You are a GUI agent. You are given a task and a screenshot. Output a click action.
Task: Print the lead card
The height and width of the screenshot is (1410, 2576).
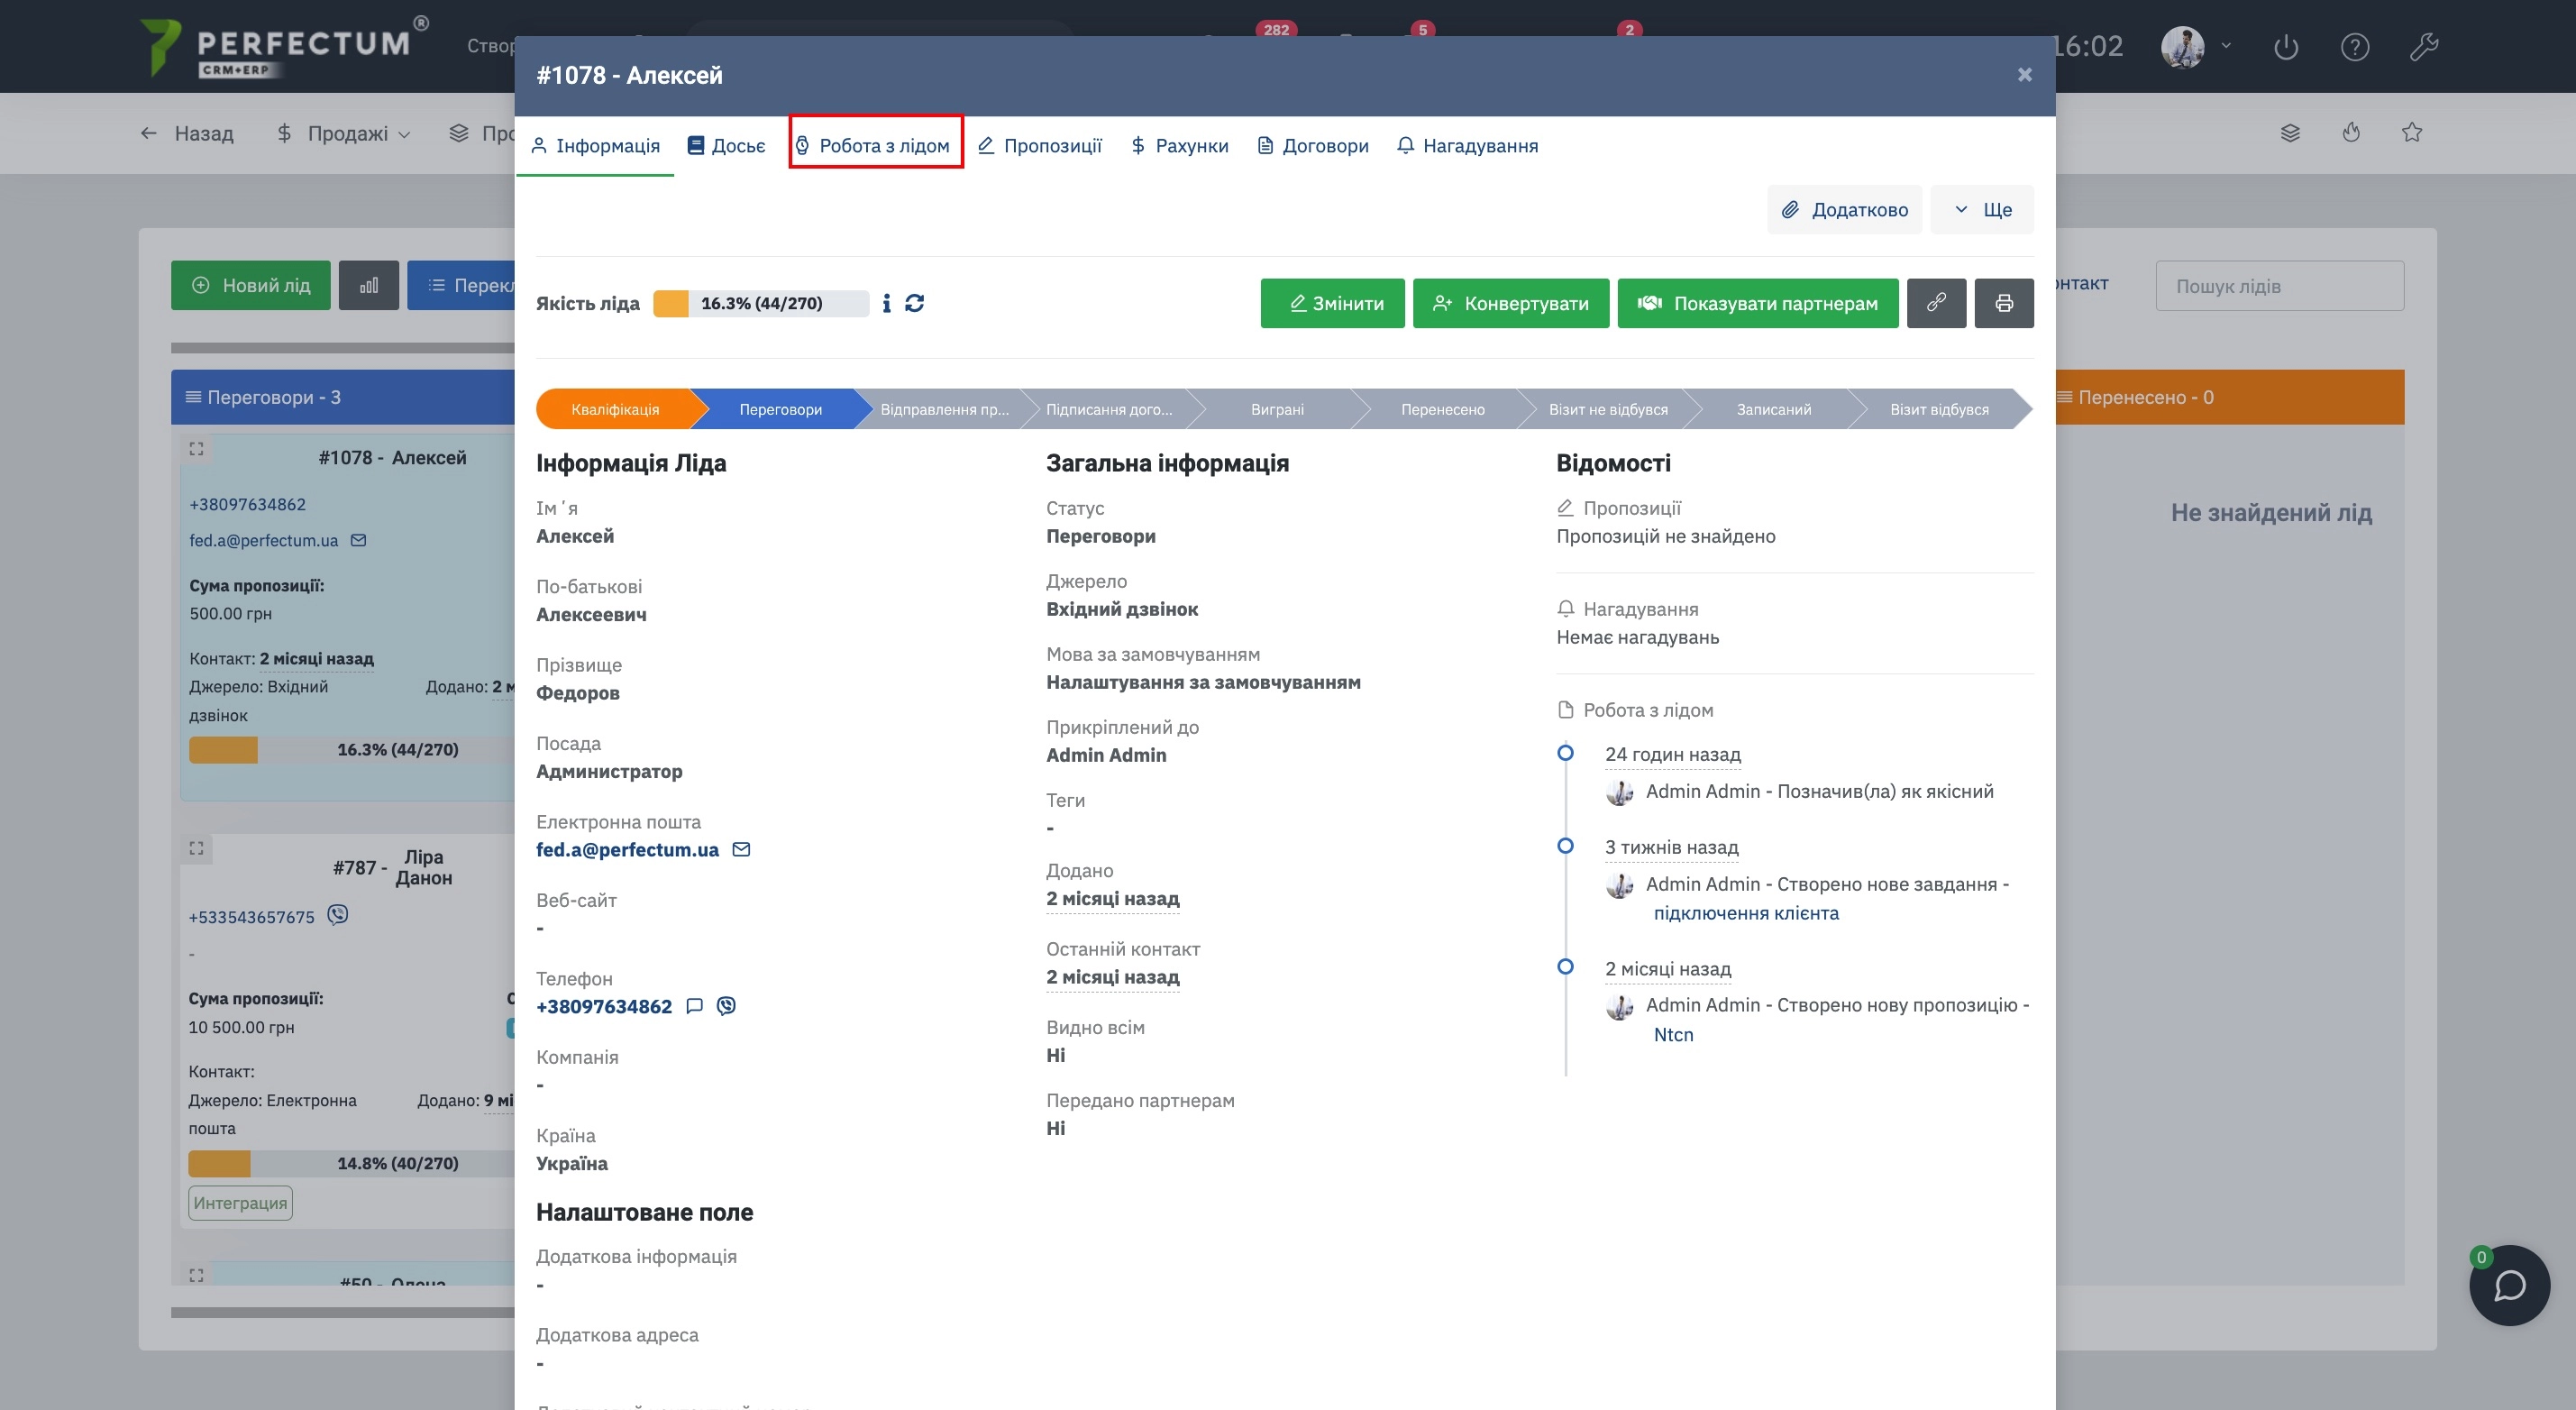tap(2004, 303)
